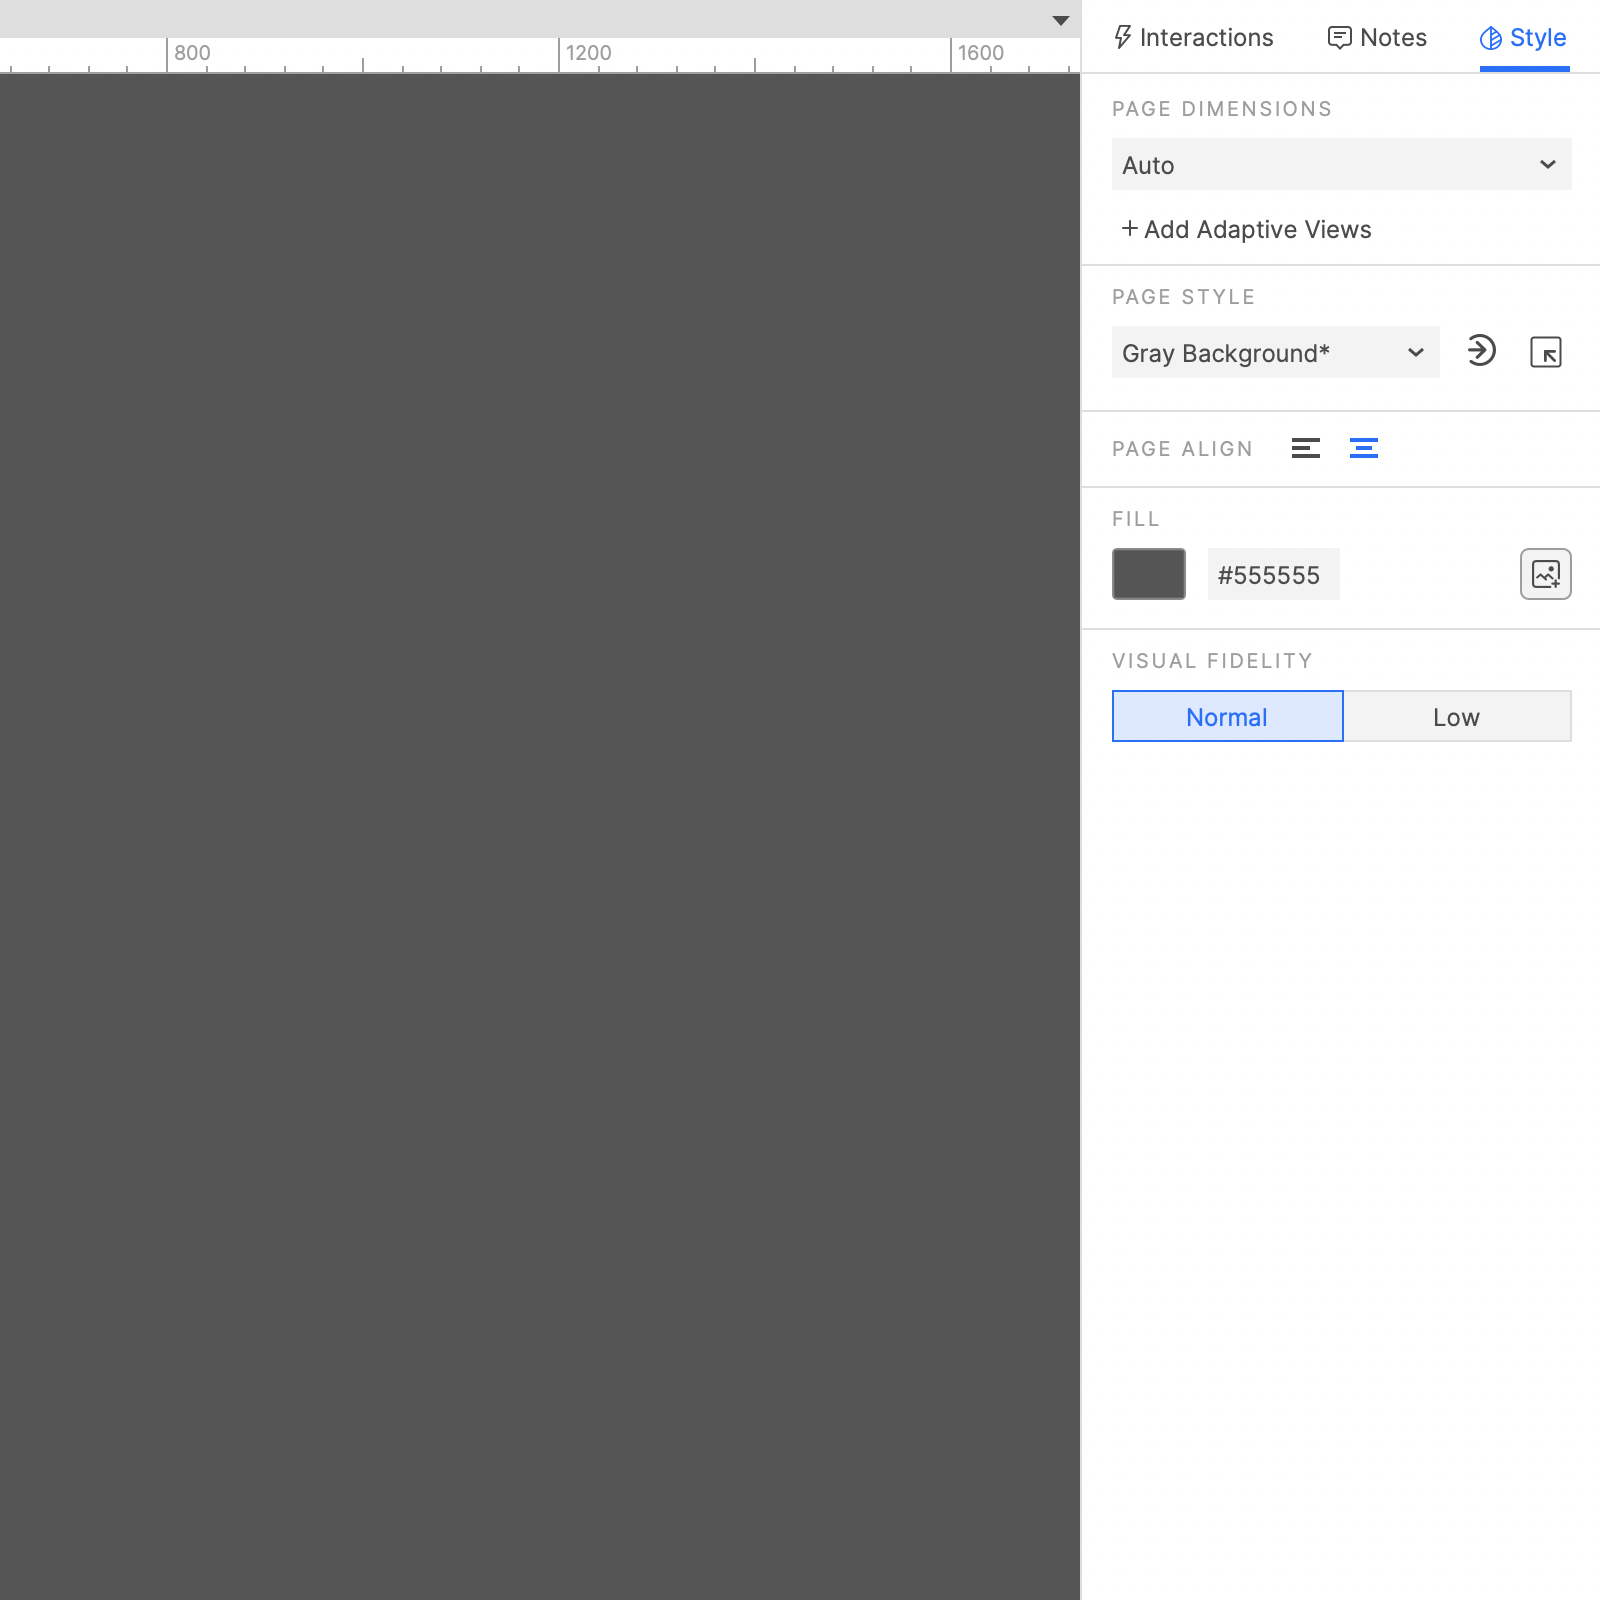Select Normal visual fidelity
This screenshot has width=1600, height=1600.
[1226, 716]
